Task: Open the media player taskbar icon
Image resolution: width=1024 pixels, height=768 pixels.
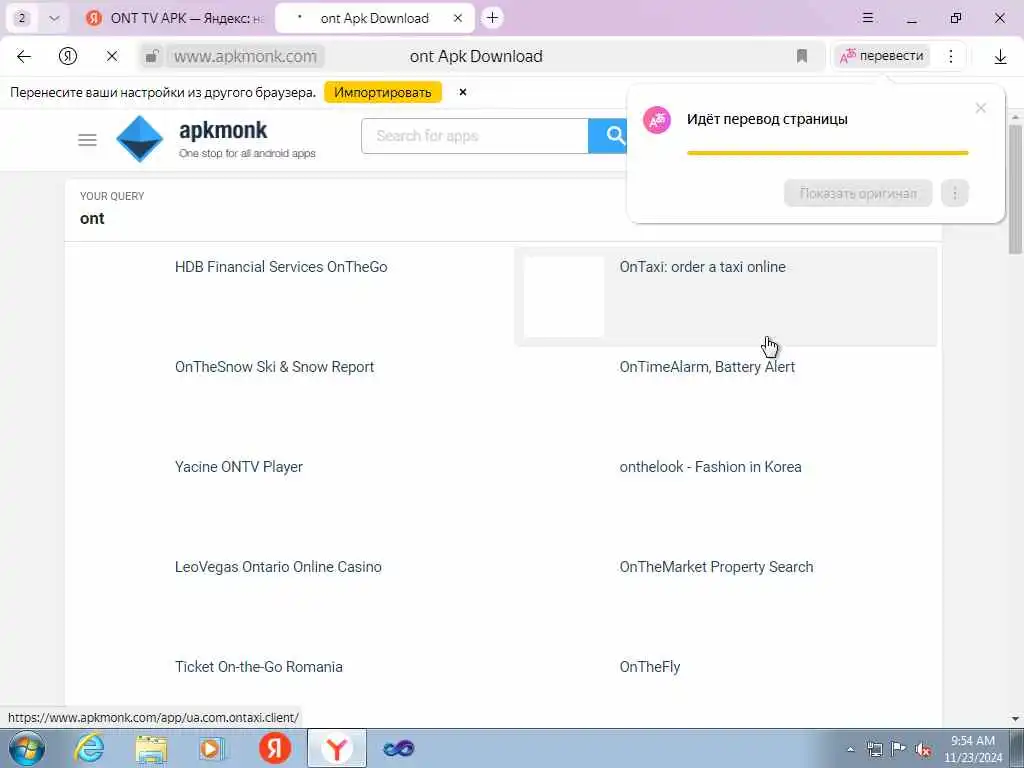Action: (212, 748)
